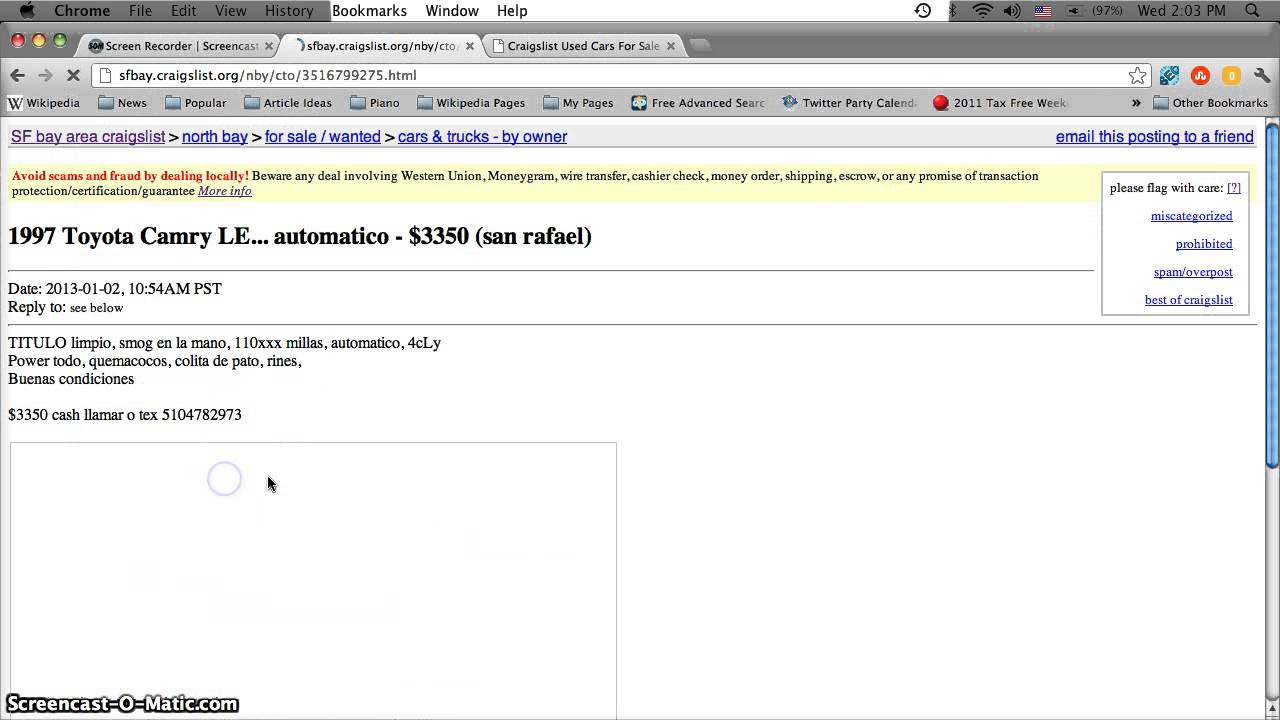Click the address bar URL field
This screenshot has width=1280, height=720.
click(620, 75)
